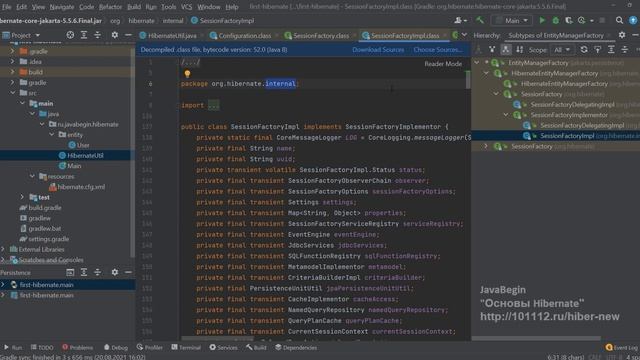Open the VCS menu
640x360 pixels.
click(x=186, y=7)
